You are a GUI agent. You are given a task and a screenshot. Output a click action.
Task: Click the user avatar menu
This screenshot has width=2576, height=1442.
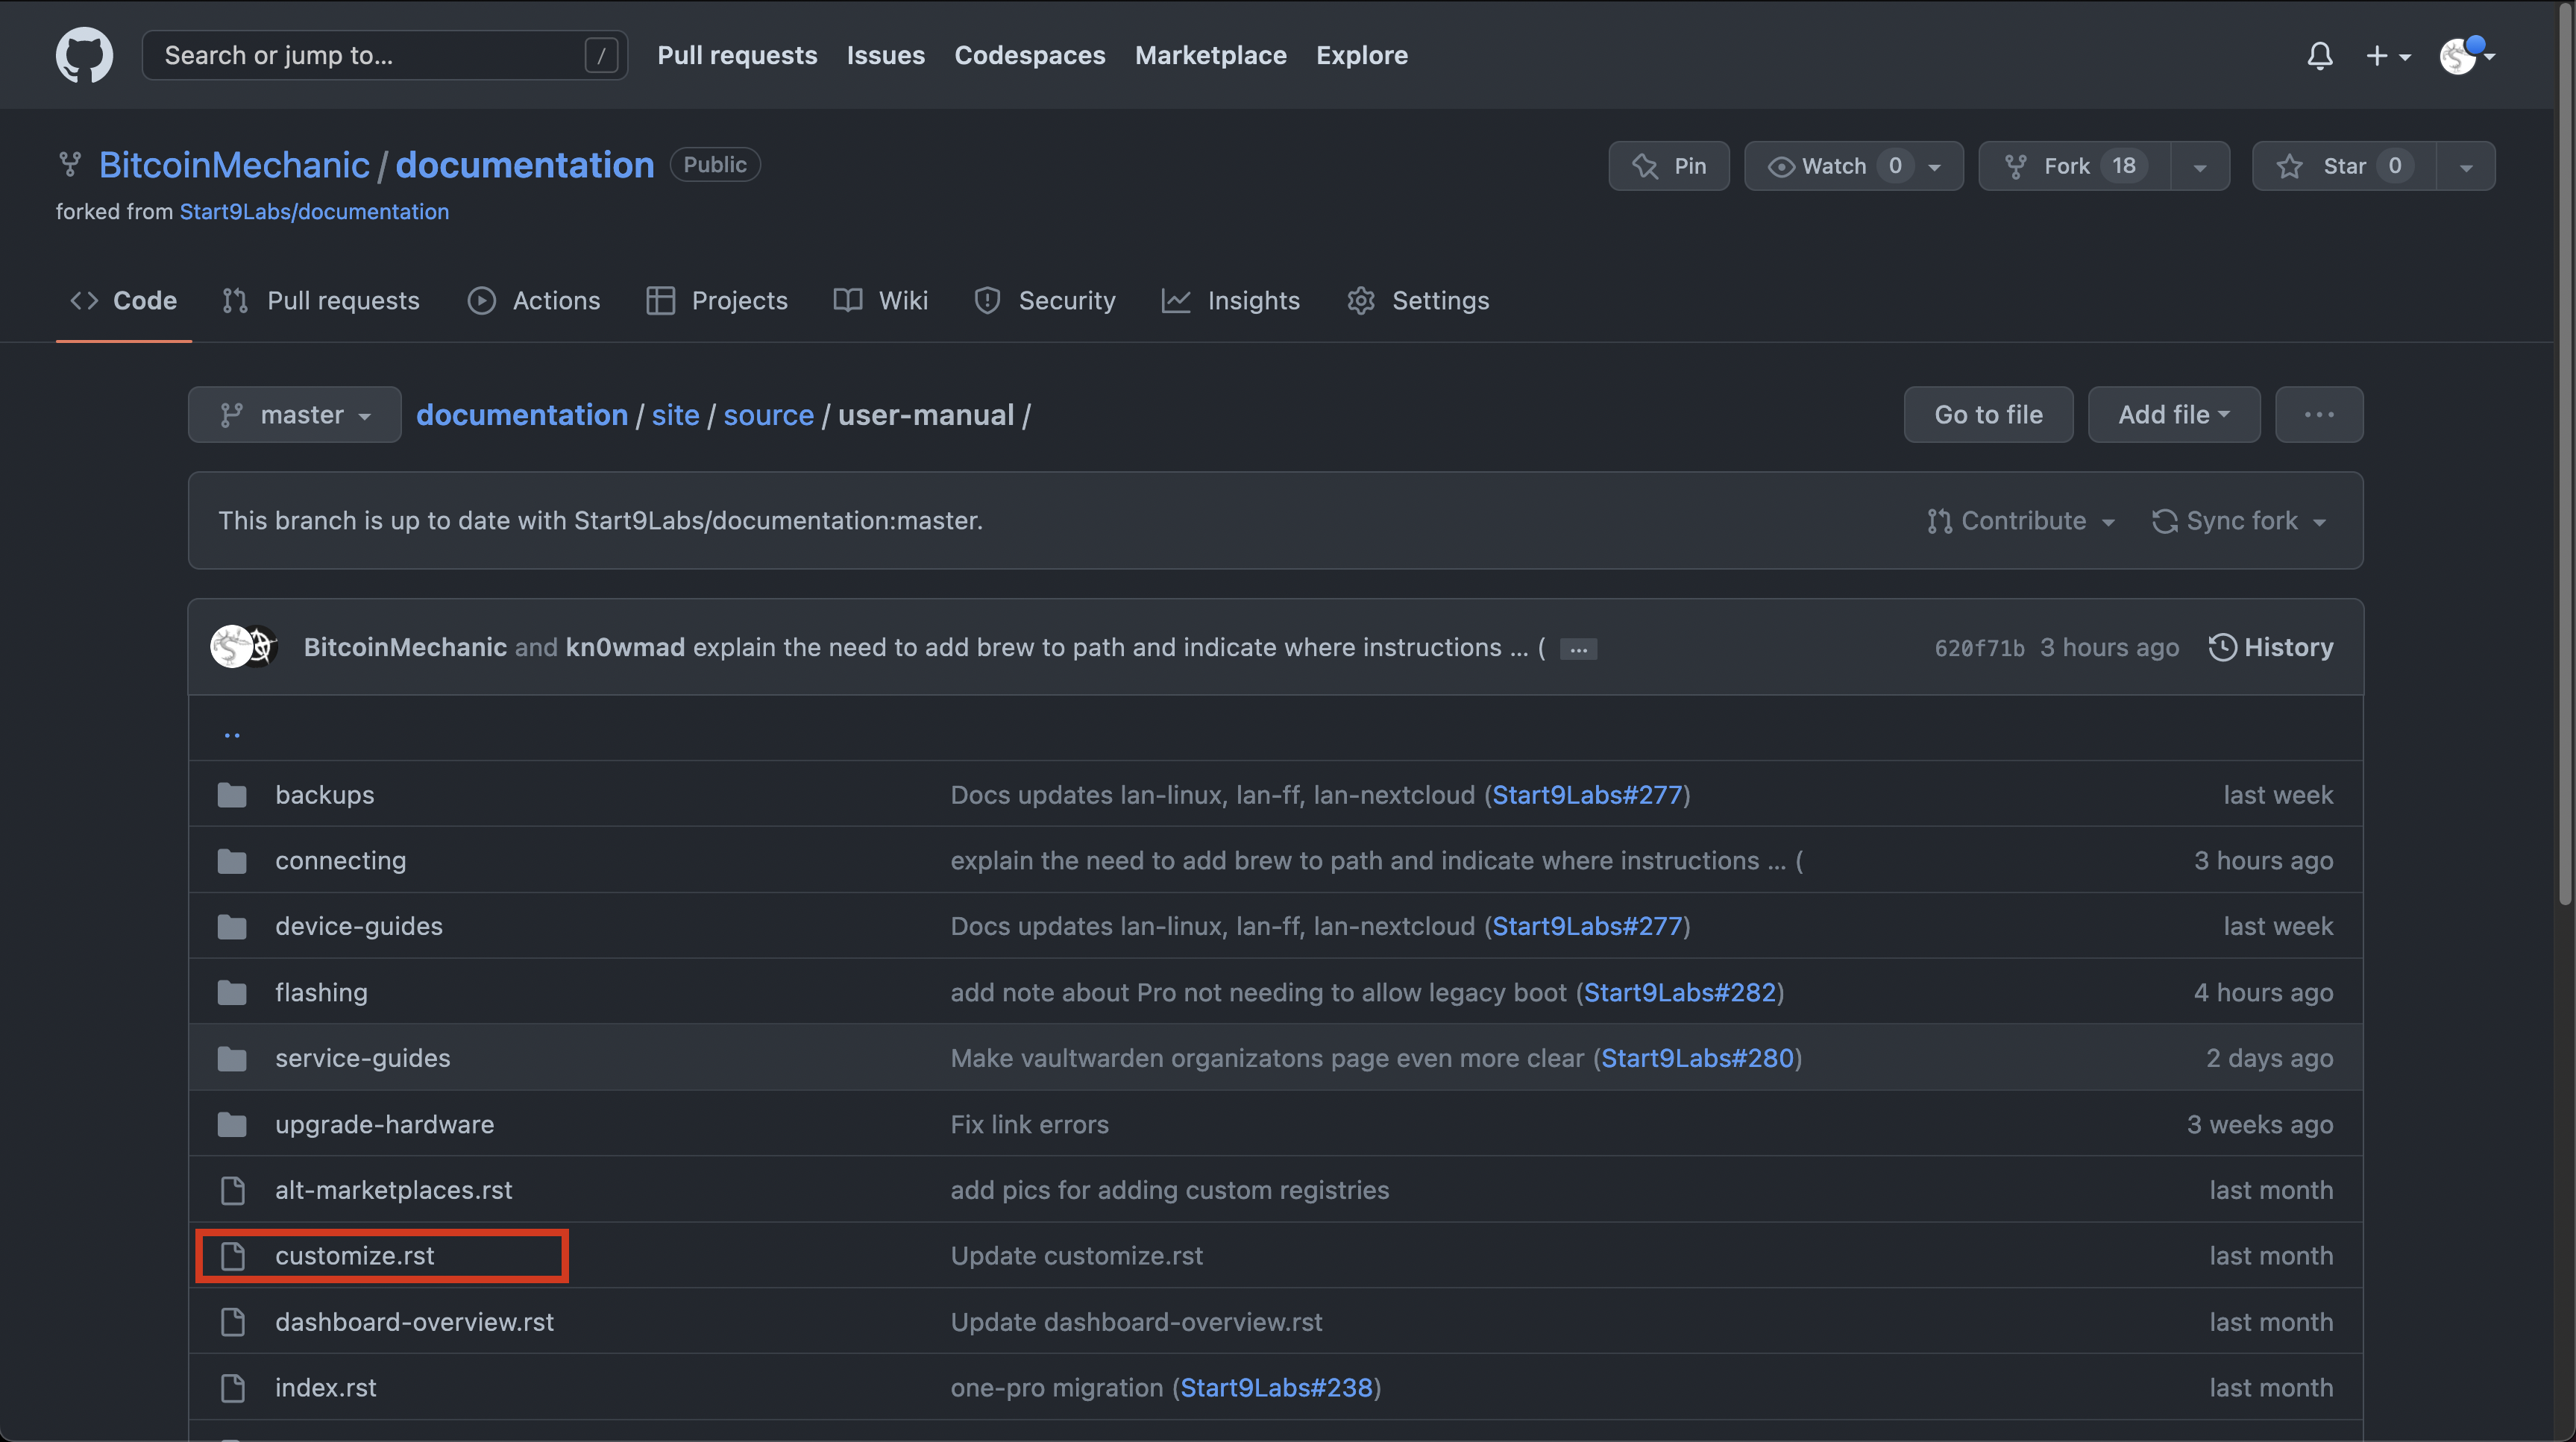pyautogui.click(x=2465, y=56)
